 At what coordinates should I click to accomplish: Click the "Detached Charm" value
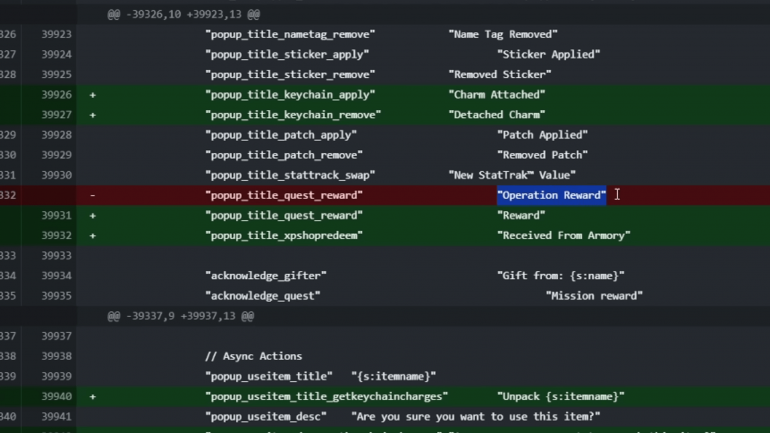point(496,115)
